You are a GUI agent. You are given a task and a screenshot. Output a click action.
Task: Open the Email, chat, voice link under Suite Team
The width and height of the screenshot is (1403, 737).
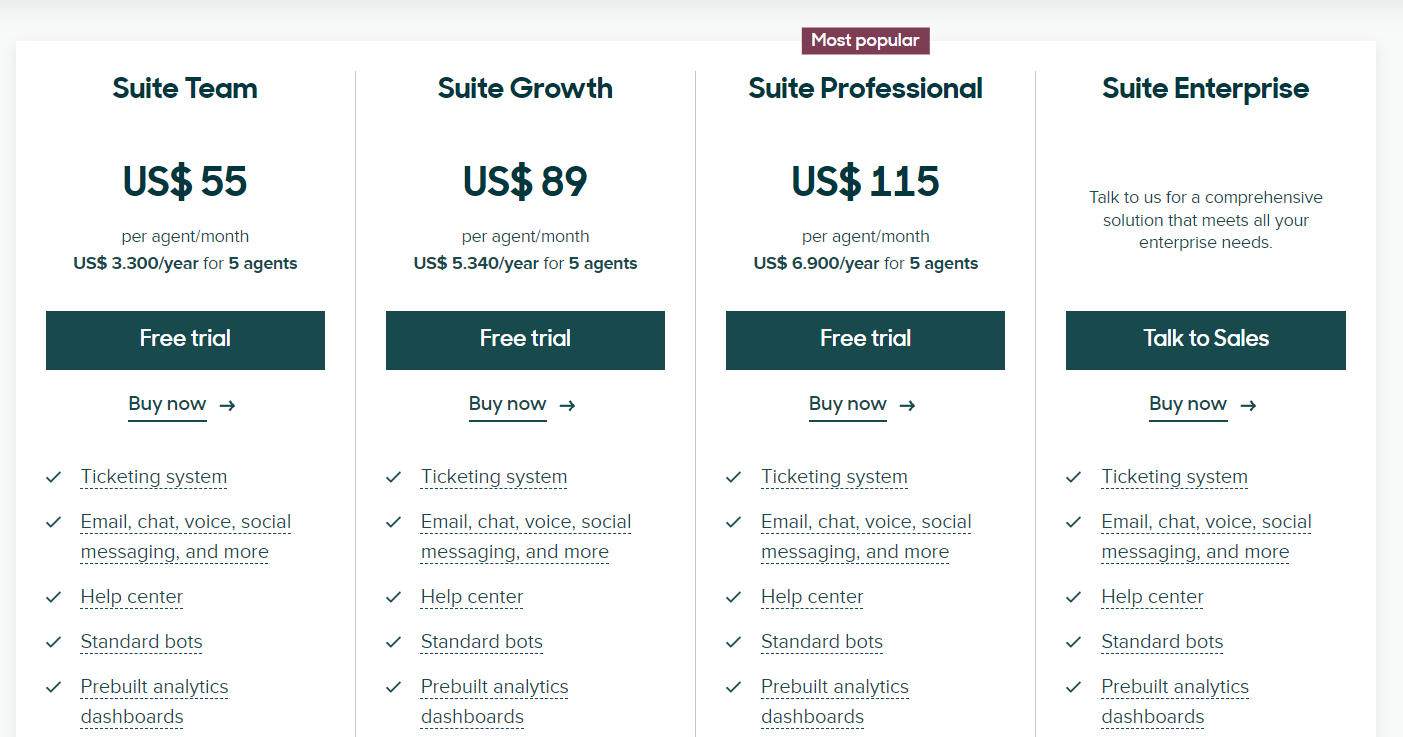(185, 521)
